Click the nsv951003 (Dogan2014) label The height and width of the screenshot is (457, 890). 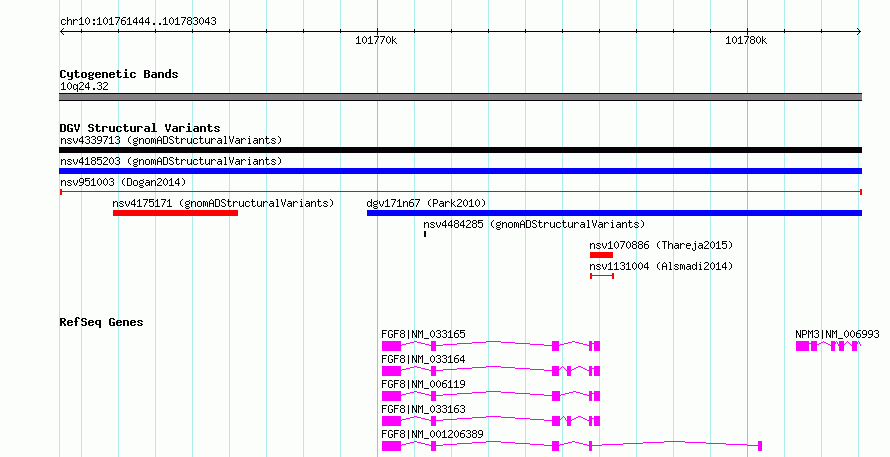point(123,182)
